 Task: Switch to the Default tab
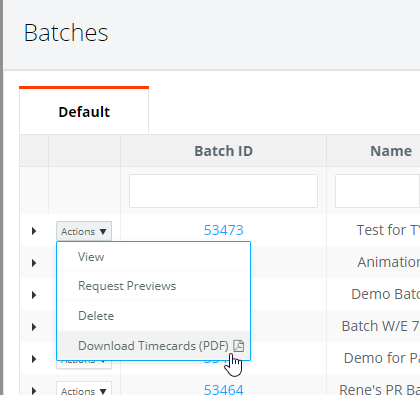click(x=84, y=112)
